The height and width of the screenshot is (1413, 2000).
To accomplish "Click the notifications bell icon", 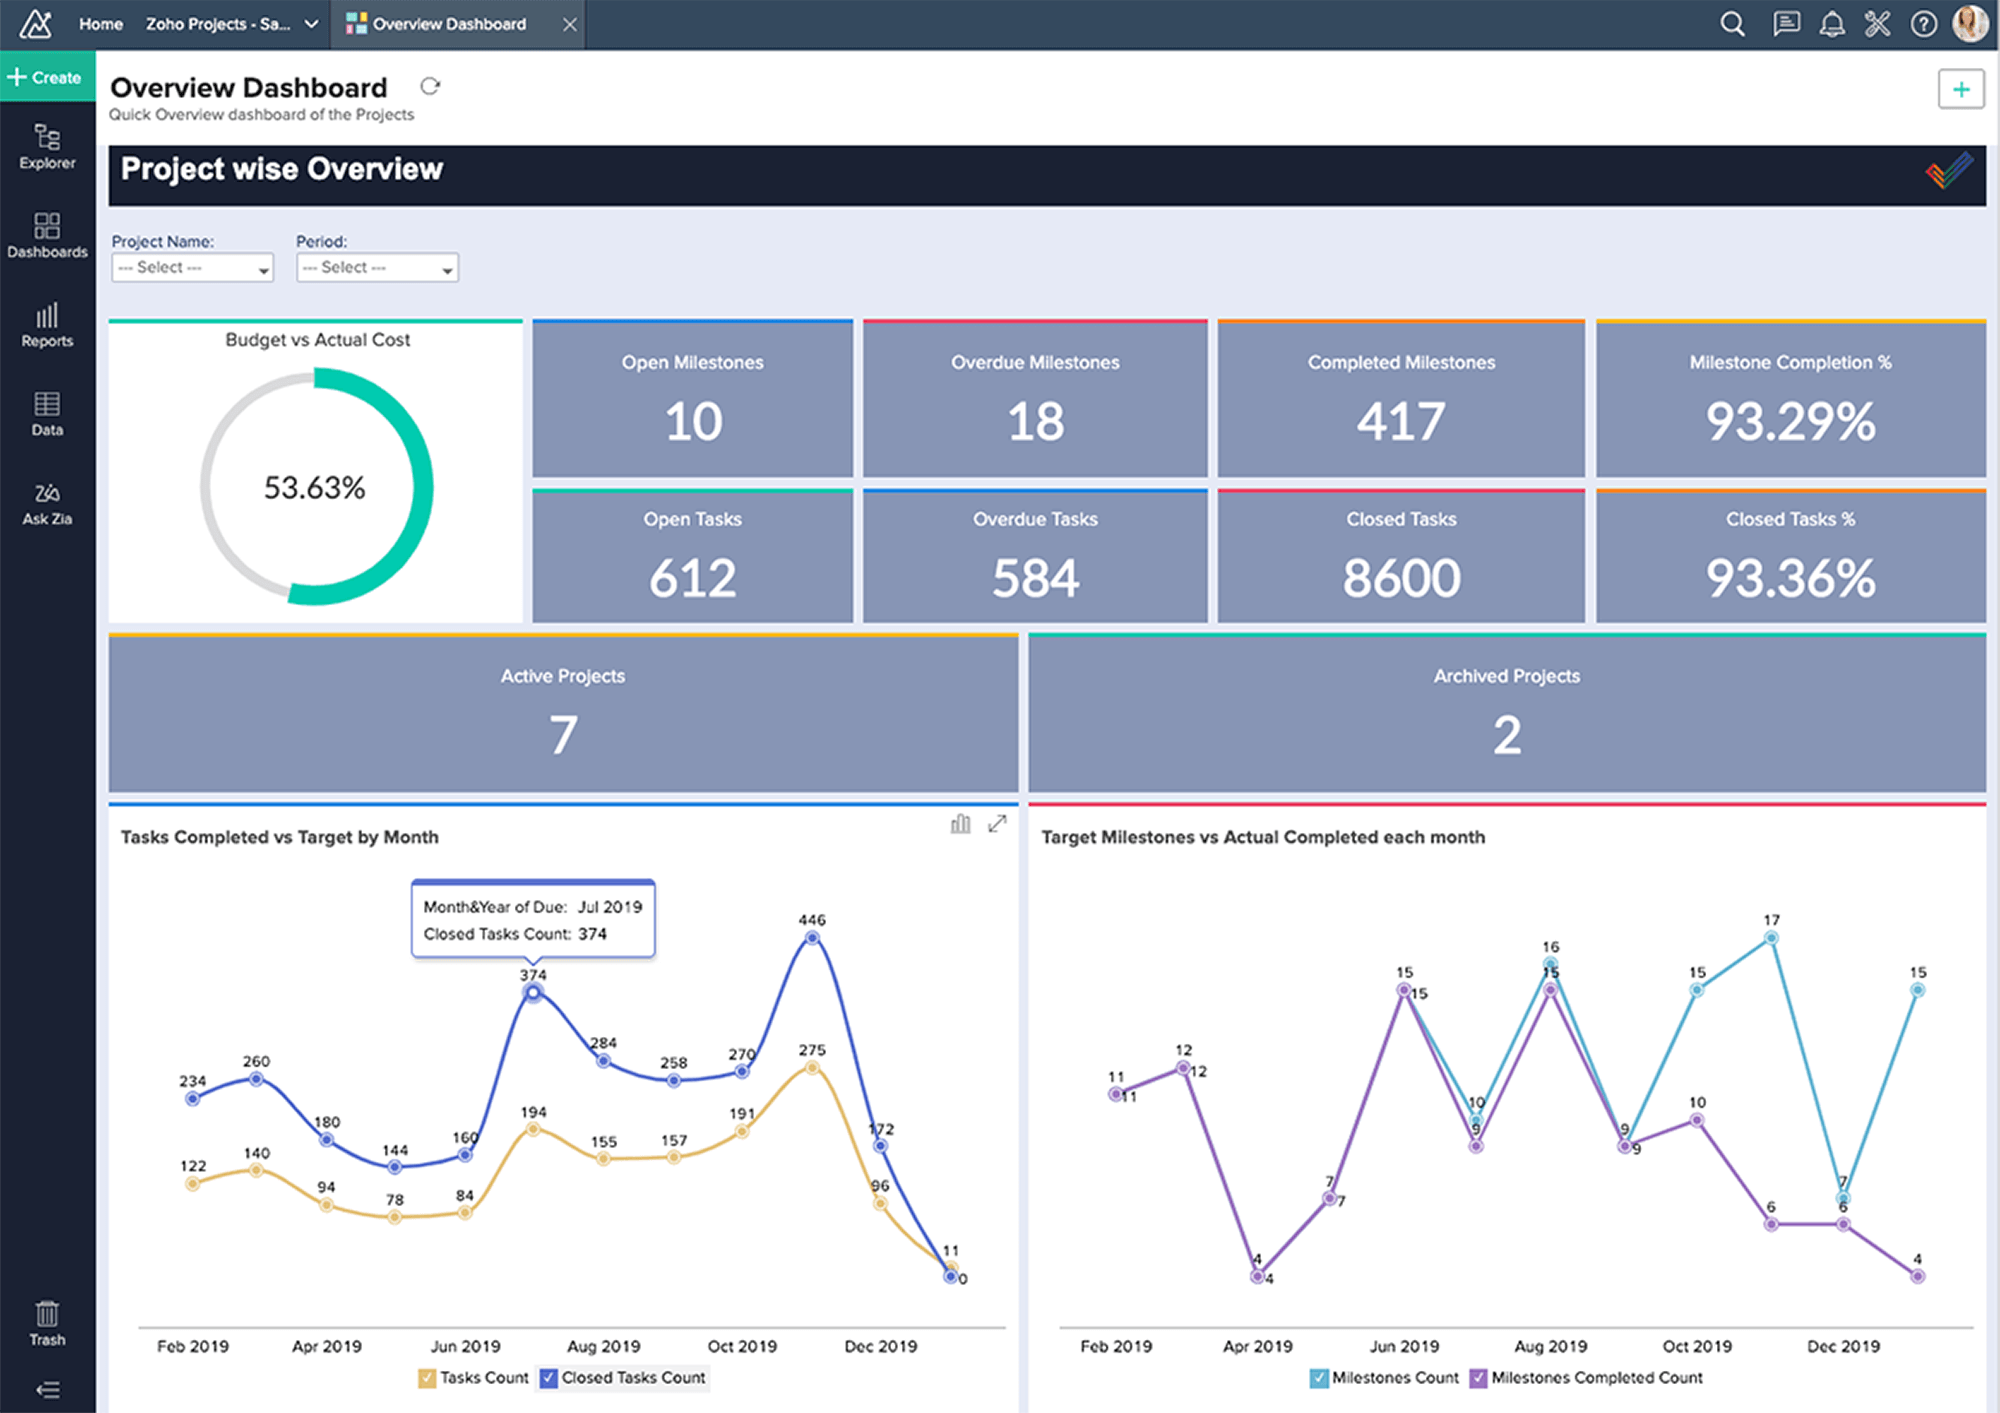I will [1831, 24].
